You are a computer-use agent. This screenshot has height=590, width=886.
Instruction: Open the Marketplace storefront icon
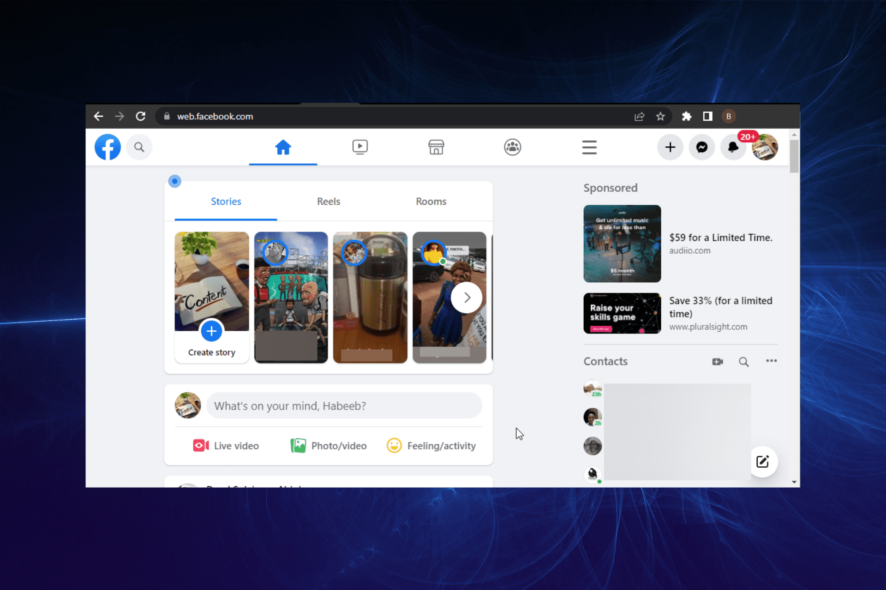436,148
